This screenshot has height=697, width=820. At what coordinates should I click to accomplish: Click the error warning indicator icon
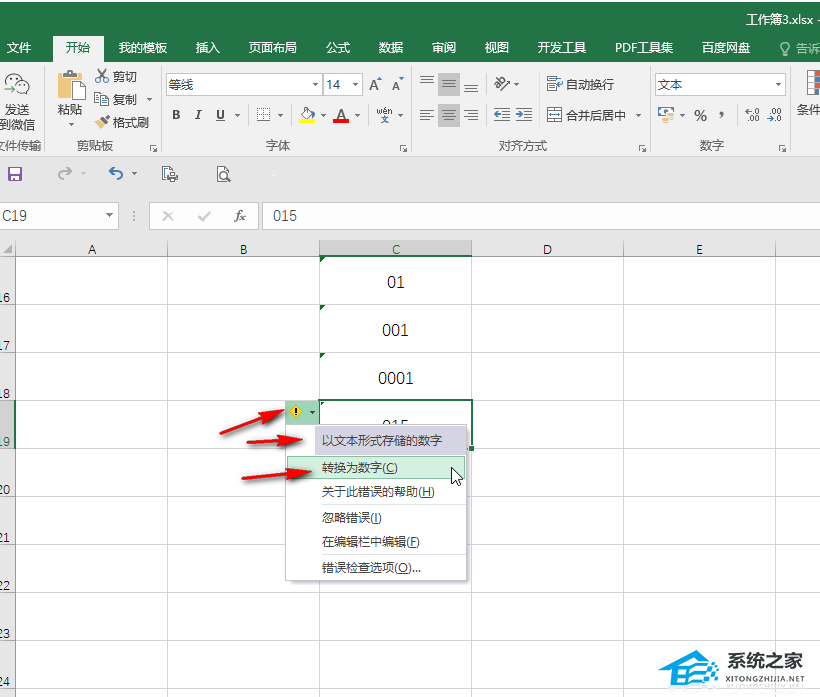(x=295, y=411)
